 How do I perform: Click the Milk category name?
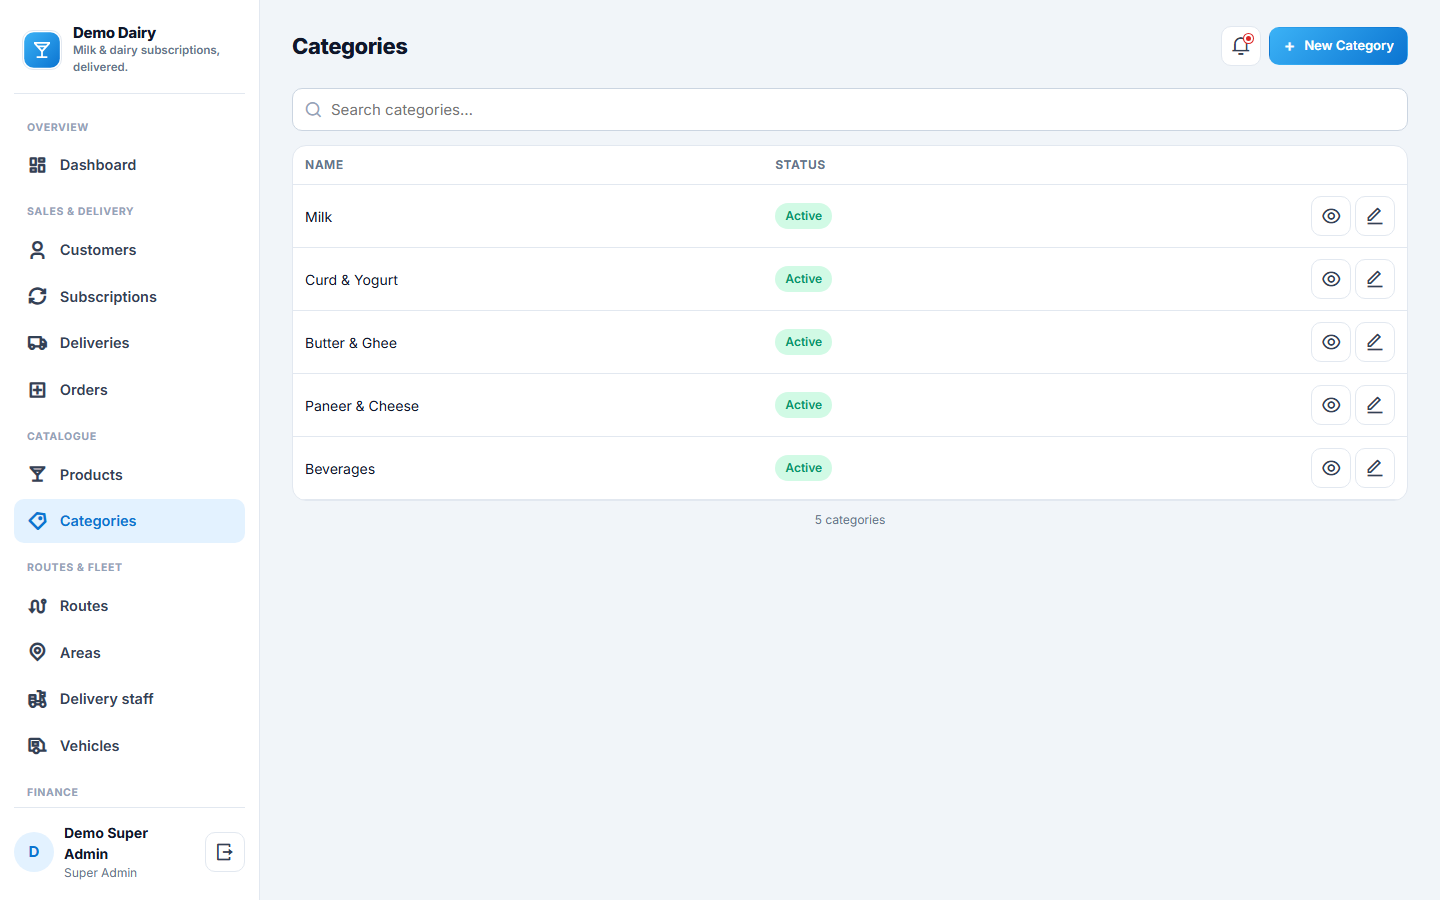318,217
